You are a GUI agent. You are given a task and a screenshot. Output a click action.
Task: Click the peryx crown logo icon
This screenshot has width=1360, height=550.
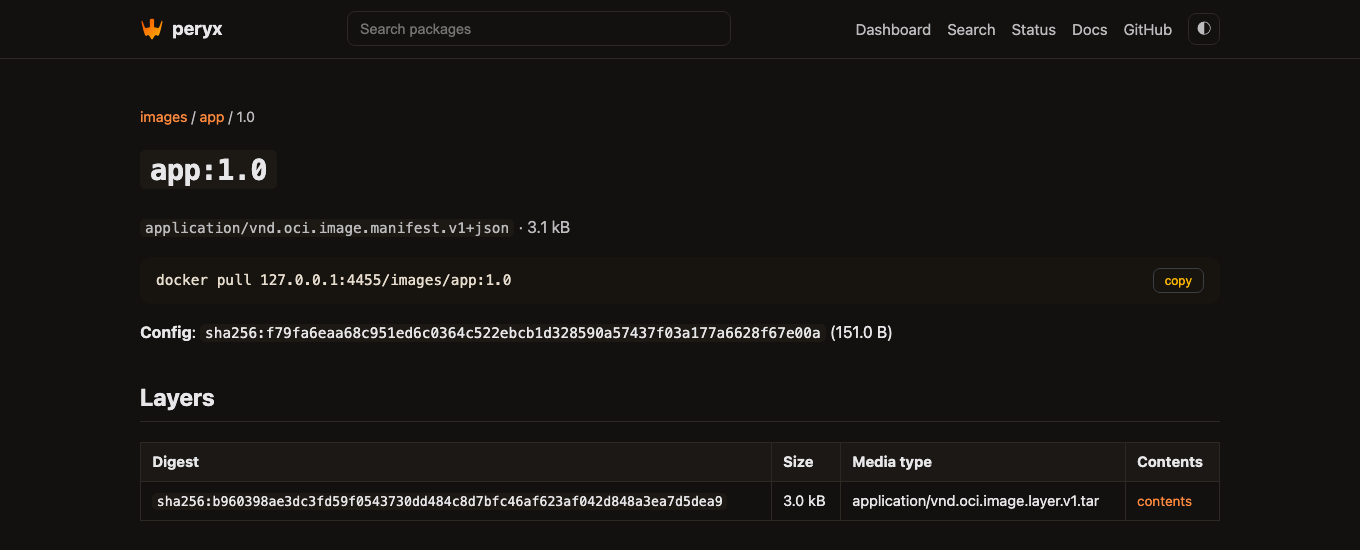click(x=151, y=29)
